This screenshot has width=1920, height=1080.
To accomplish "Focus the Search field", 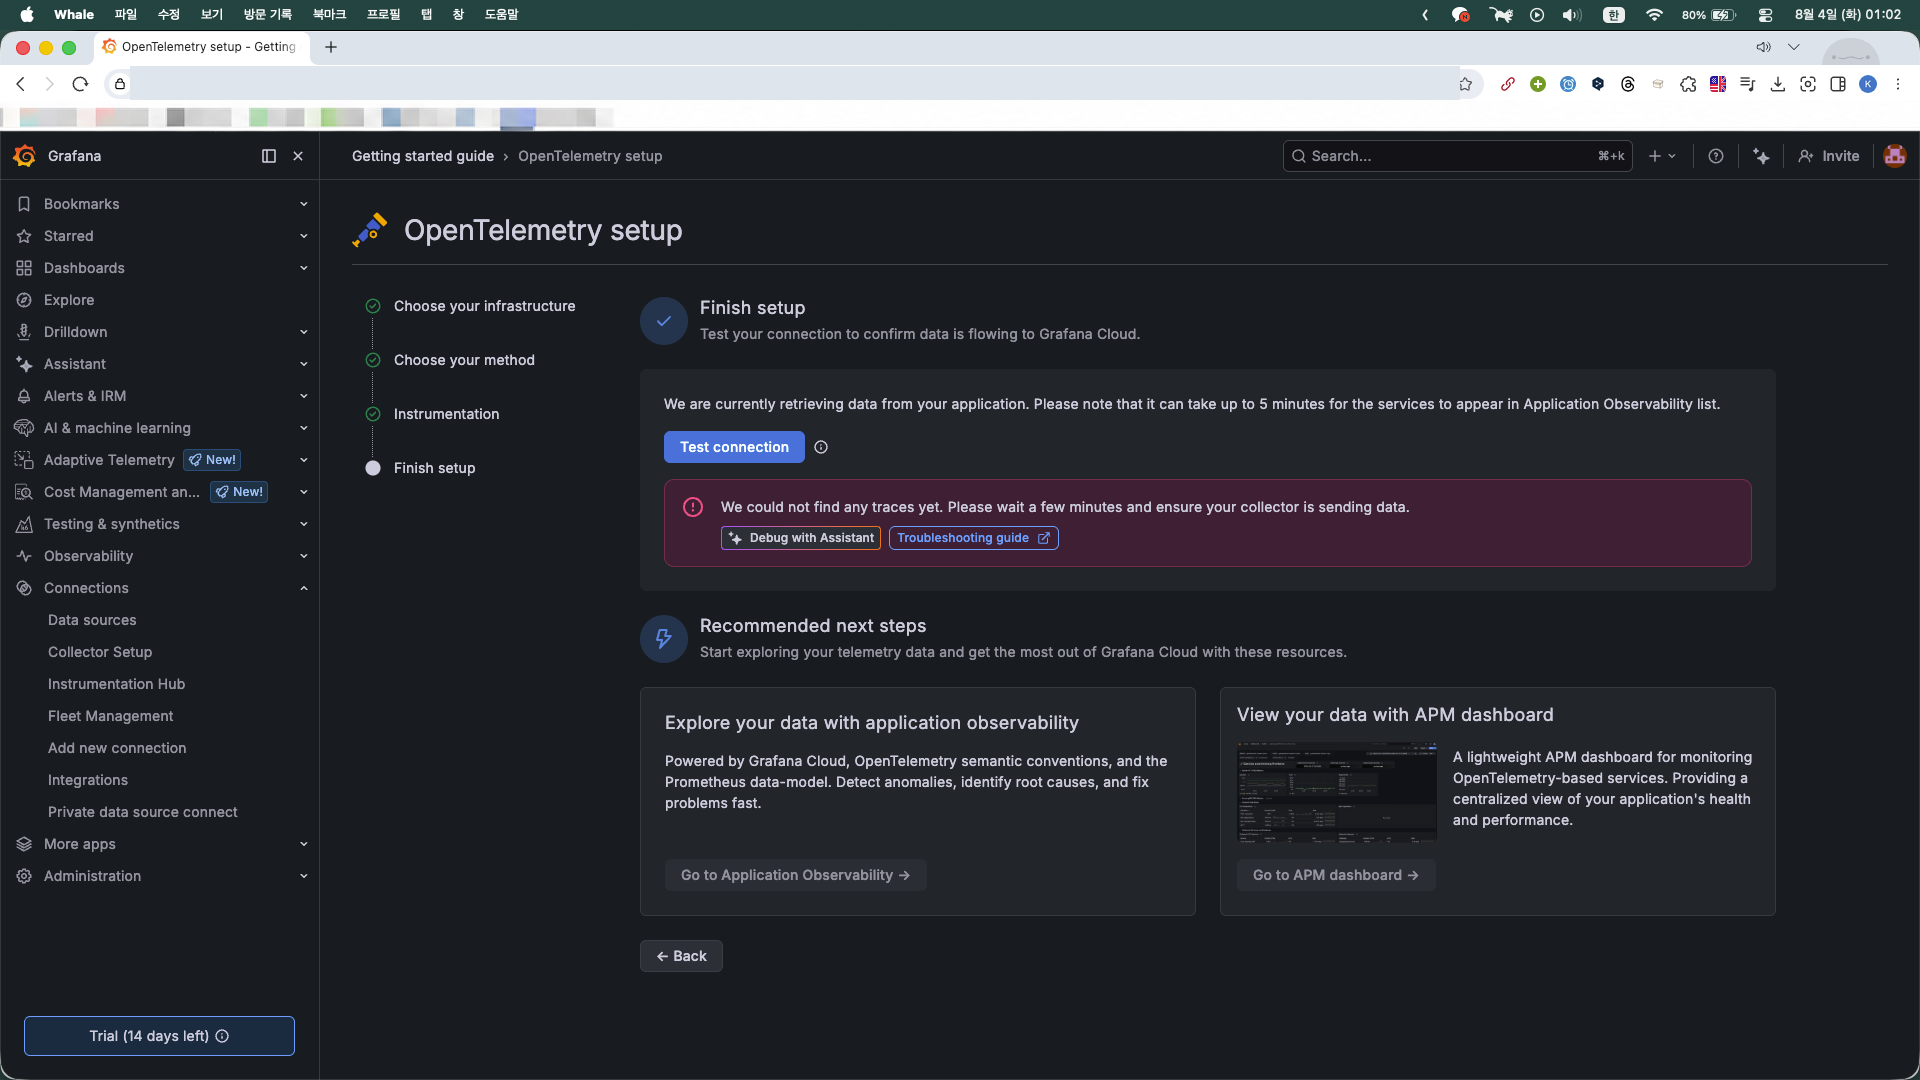I will tap(1457, 156).
